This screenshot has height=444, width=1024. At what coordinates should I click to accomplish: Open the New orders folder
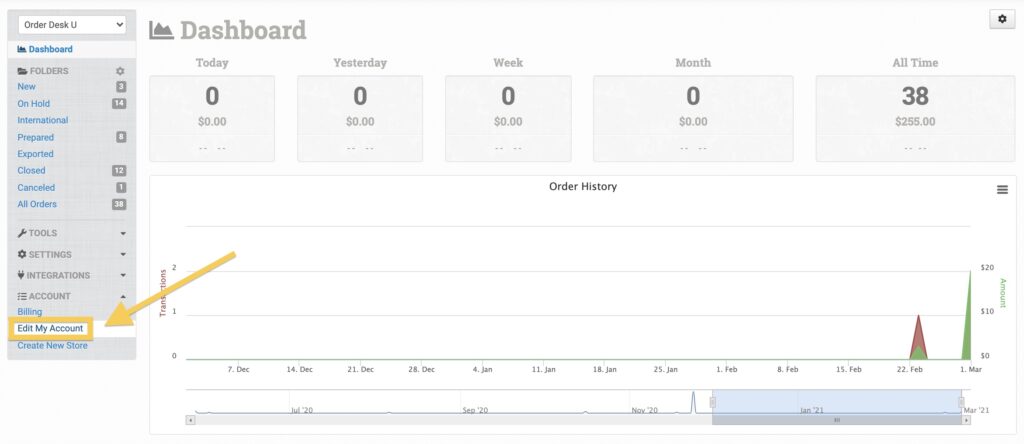click(27, 87)
